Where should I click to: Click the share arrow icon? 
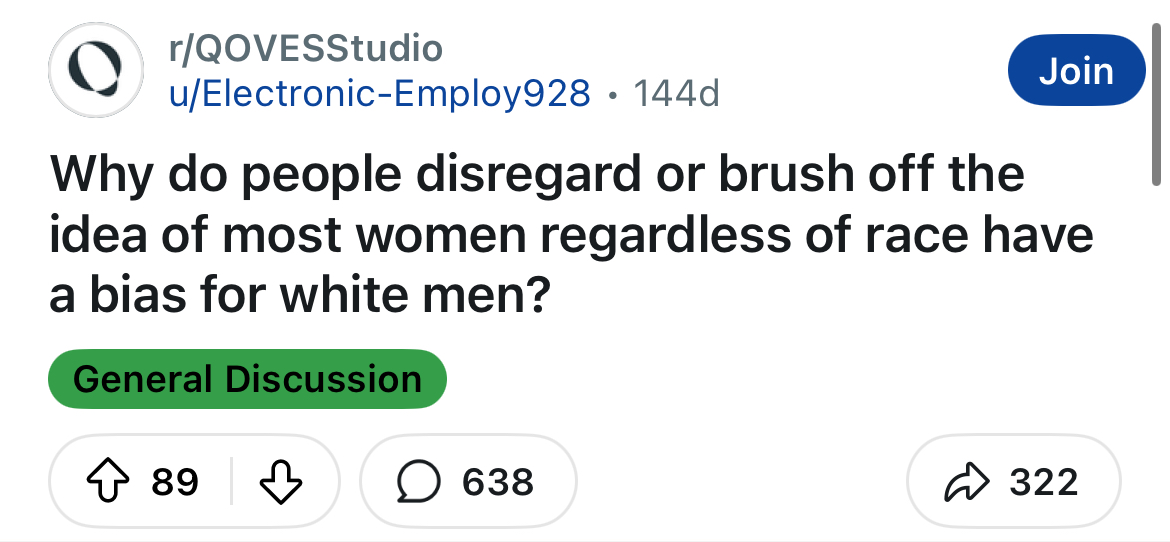966,482
